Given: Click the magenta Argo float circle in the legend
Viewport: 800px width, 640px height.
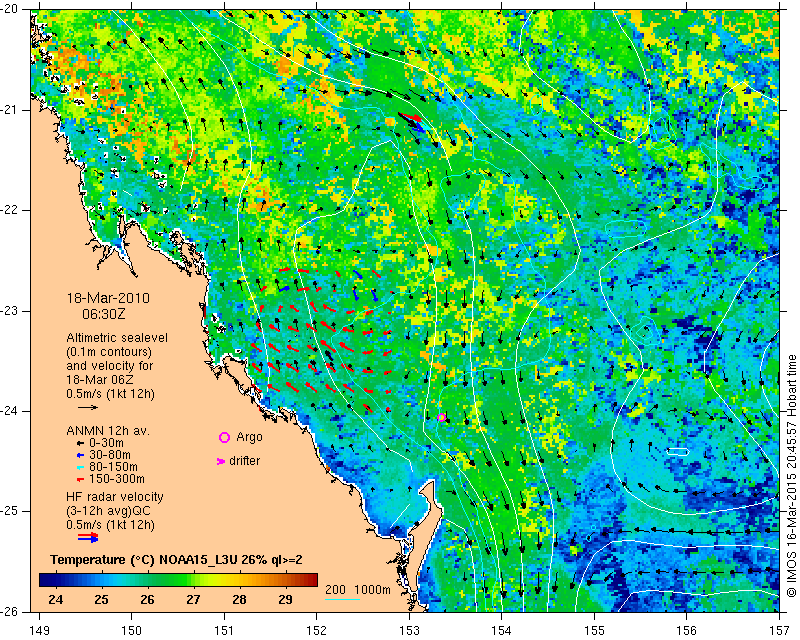Looking at the screenshot, I should [x=224, y=437].
